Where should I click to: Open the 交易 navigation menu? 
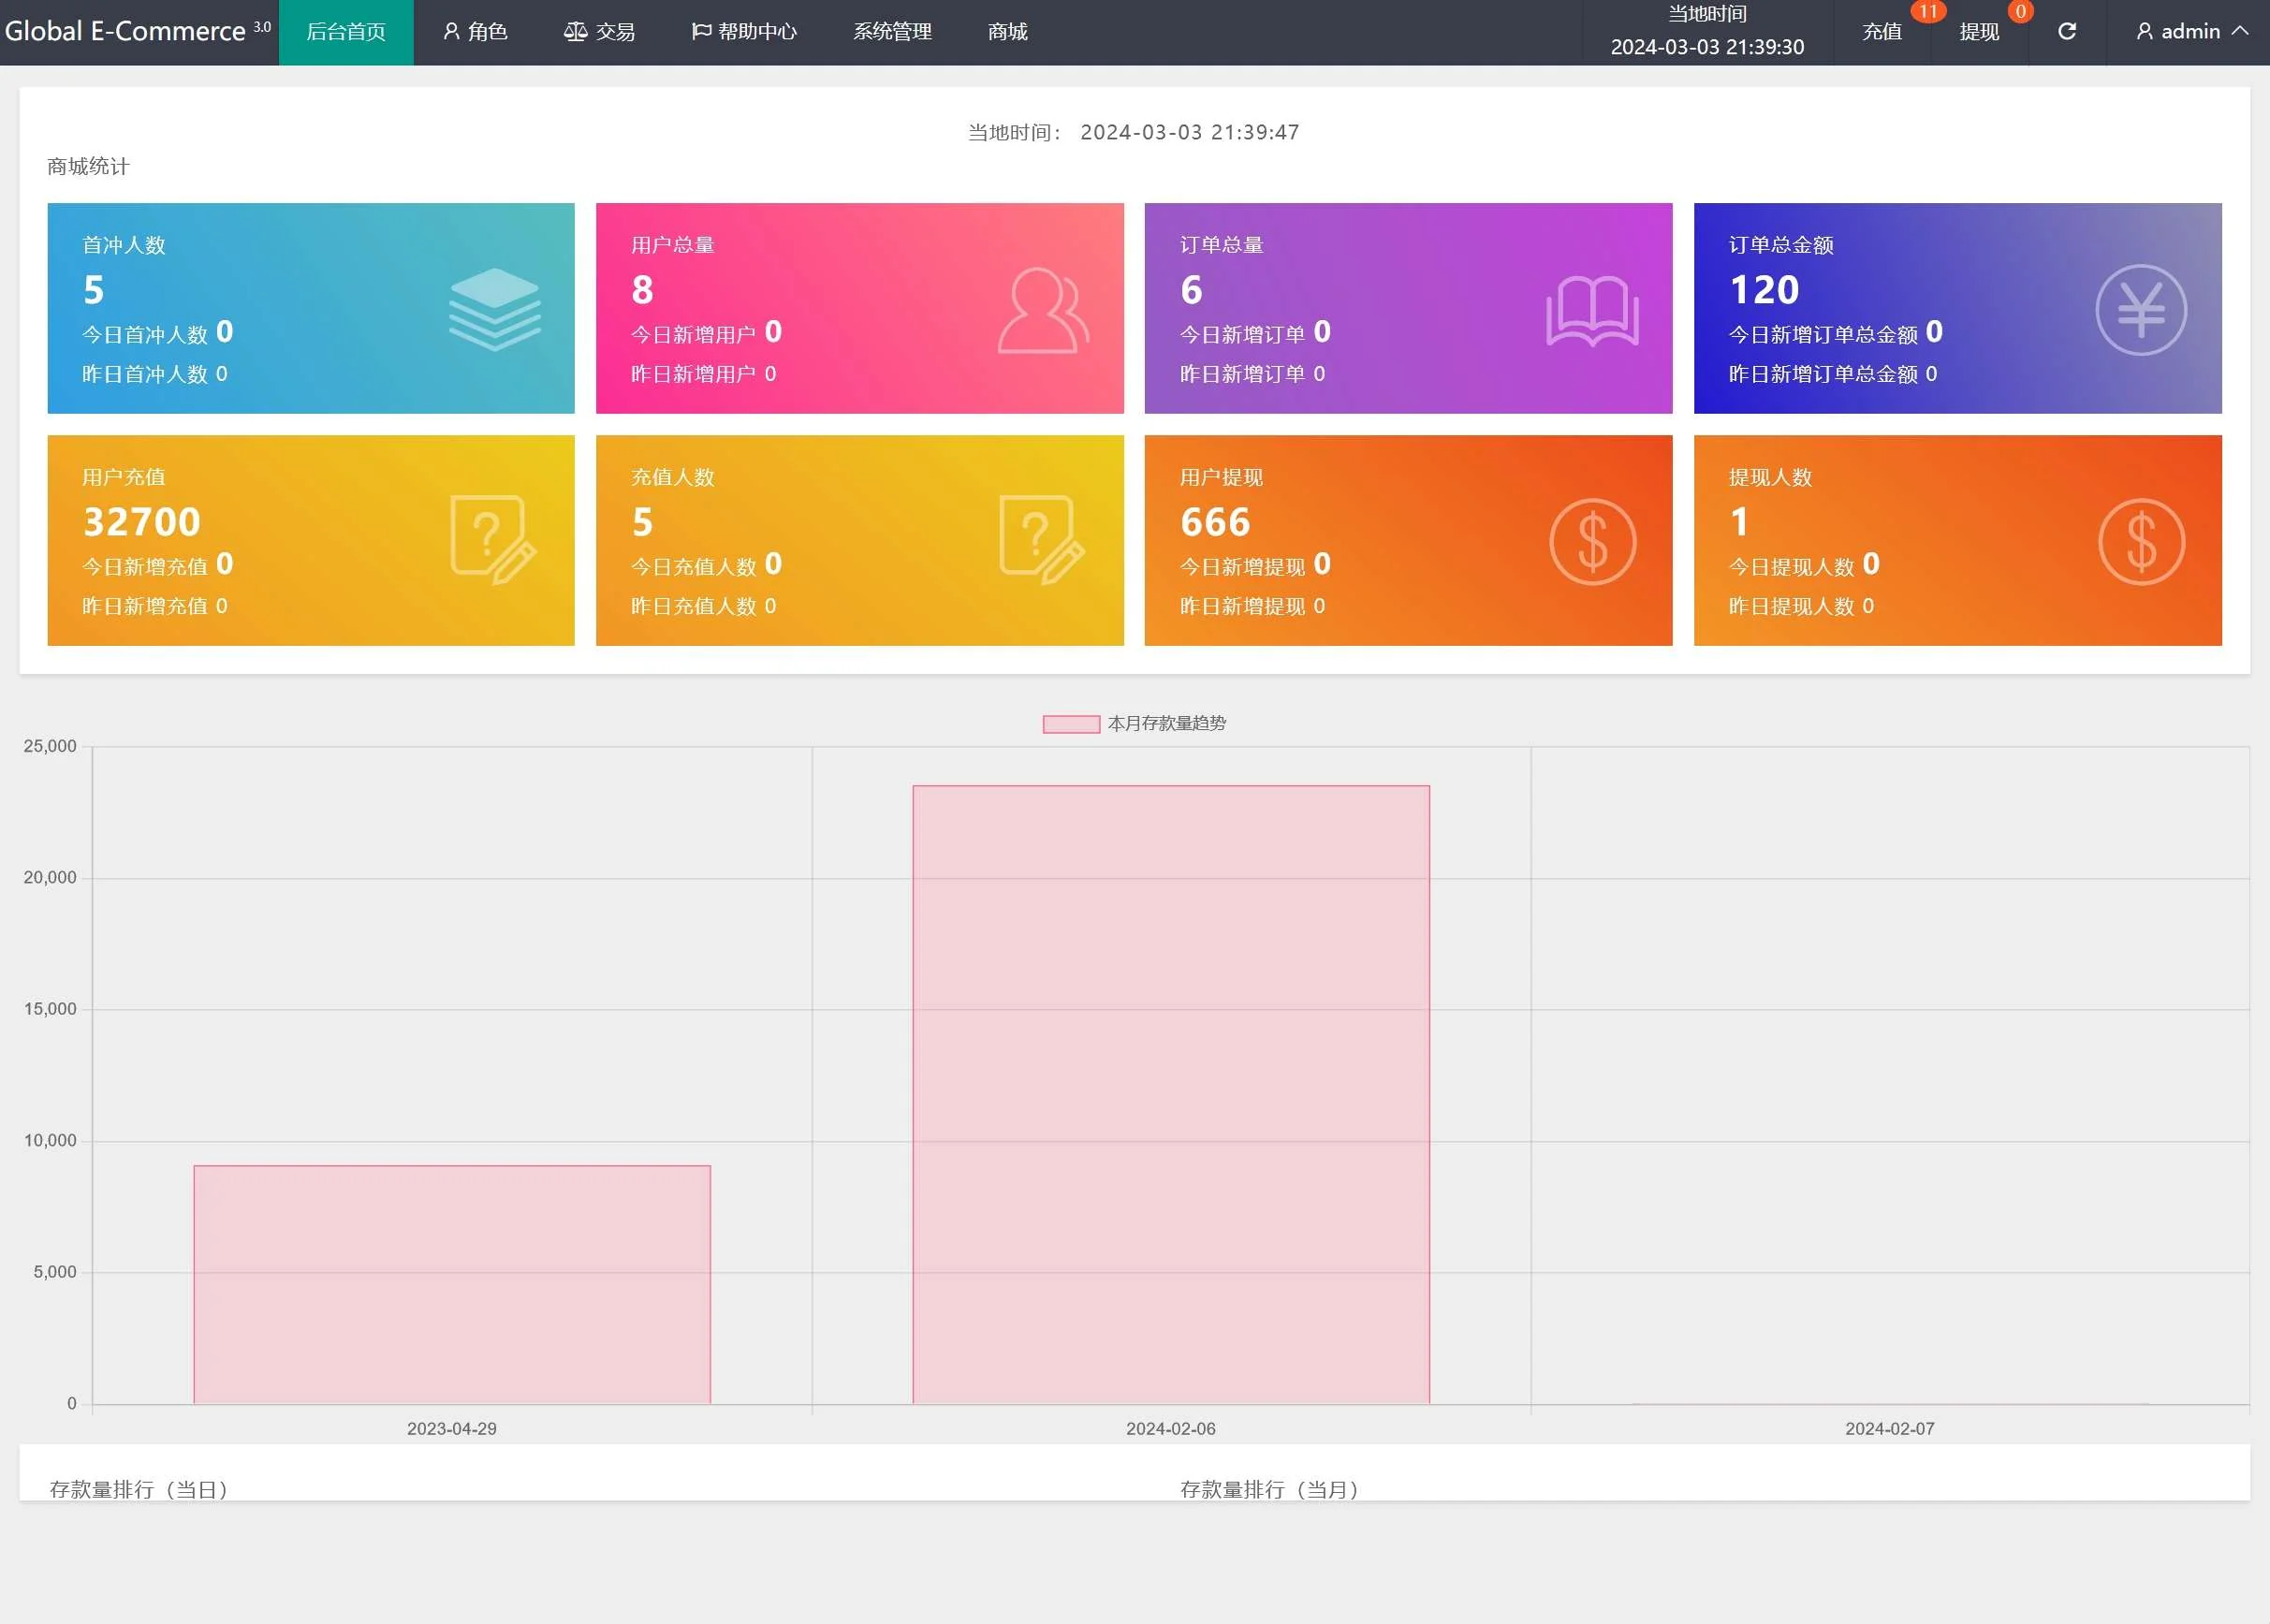point(599,32)
